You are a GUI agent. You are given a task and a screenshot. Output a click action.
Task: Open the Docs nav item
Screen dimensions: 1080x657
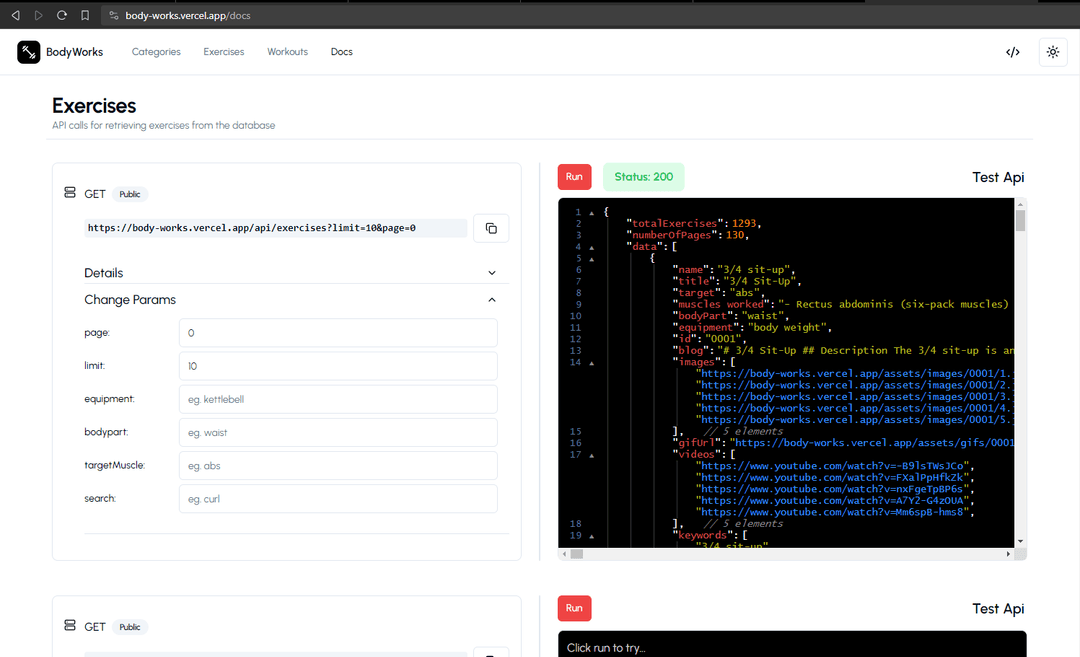click(342, 52)
